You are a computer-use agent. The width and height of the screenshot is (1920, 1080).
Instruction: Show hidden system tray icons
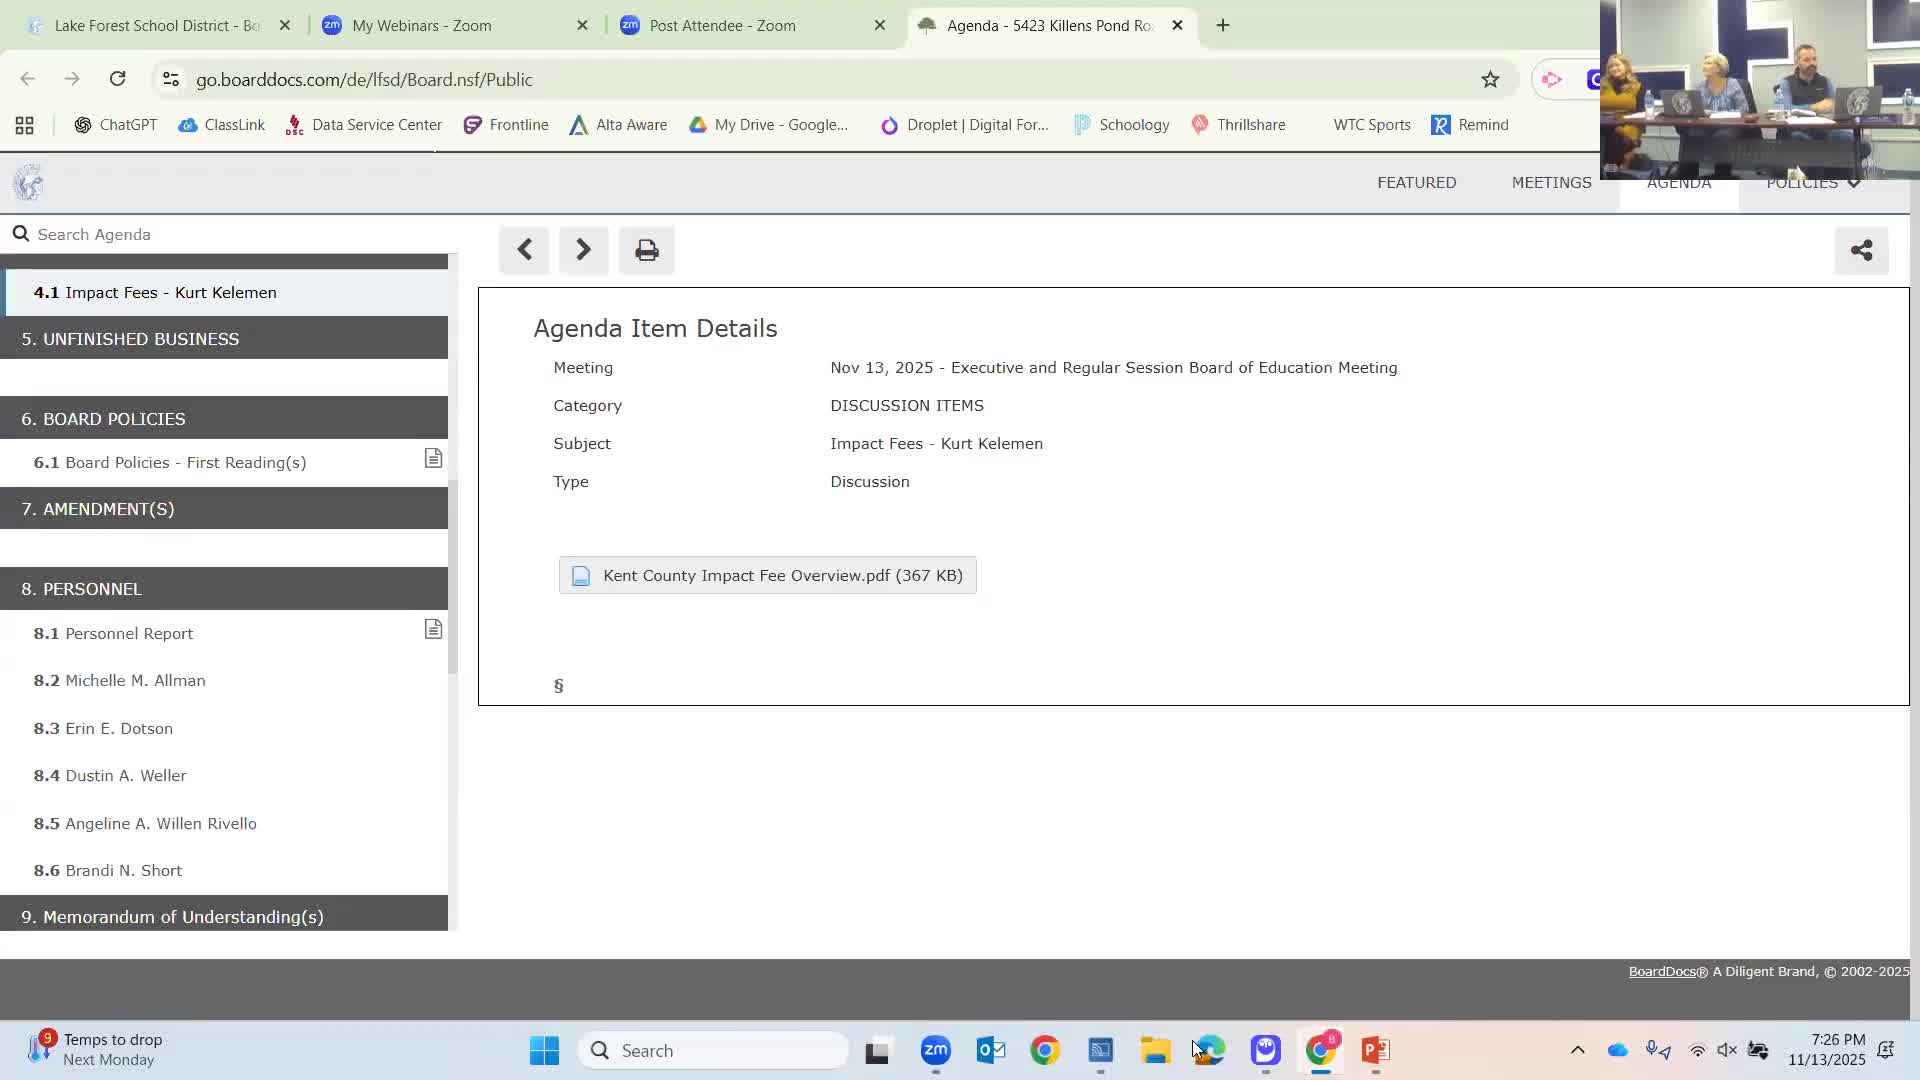1577,1050
